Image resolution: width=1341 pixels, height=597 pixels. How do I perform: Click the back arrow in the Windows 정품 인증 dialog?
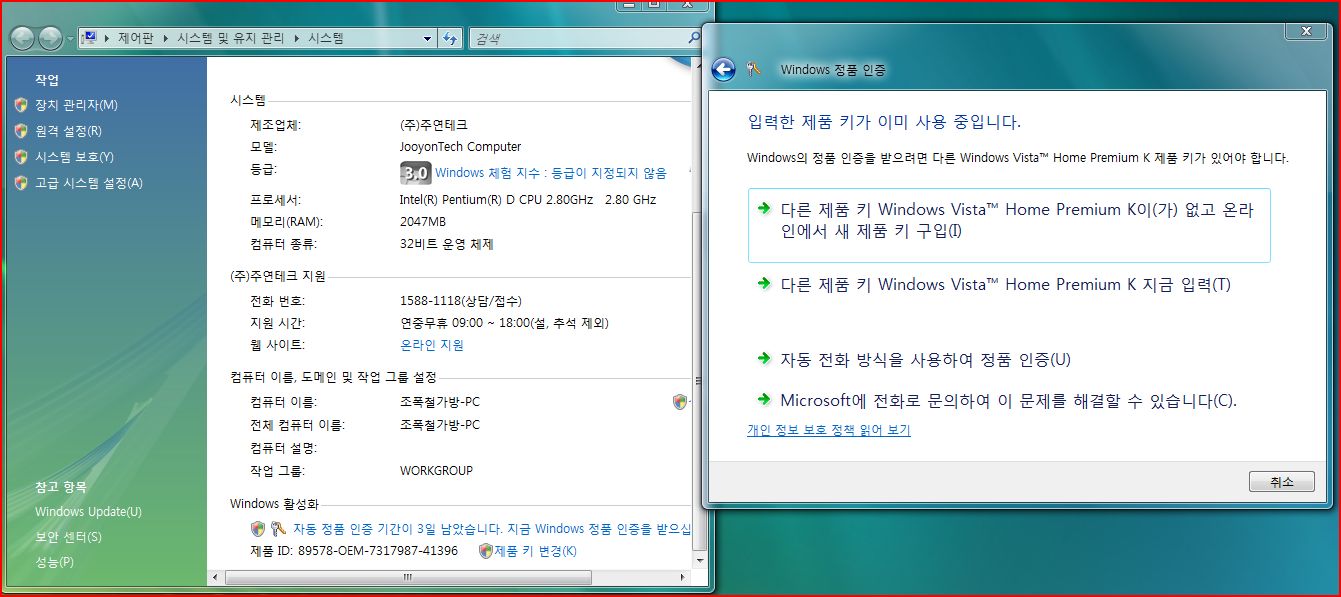click(723, 69)
